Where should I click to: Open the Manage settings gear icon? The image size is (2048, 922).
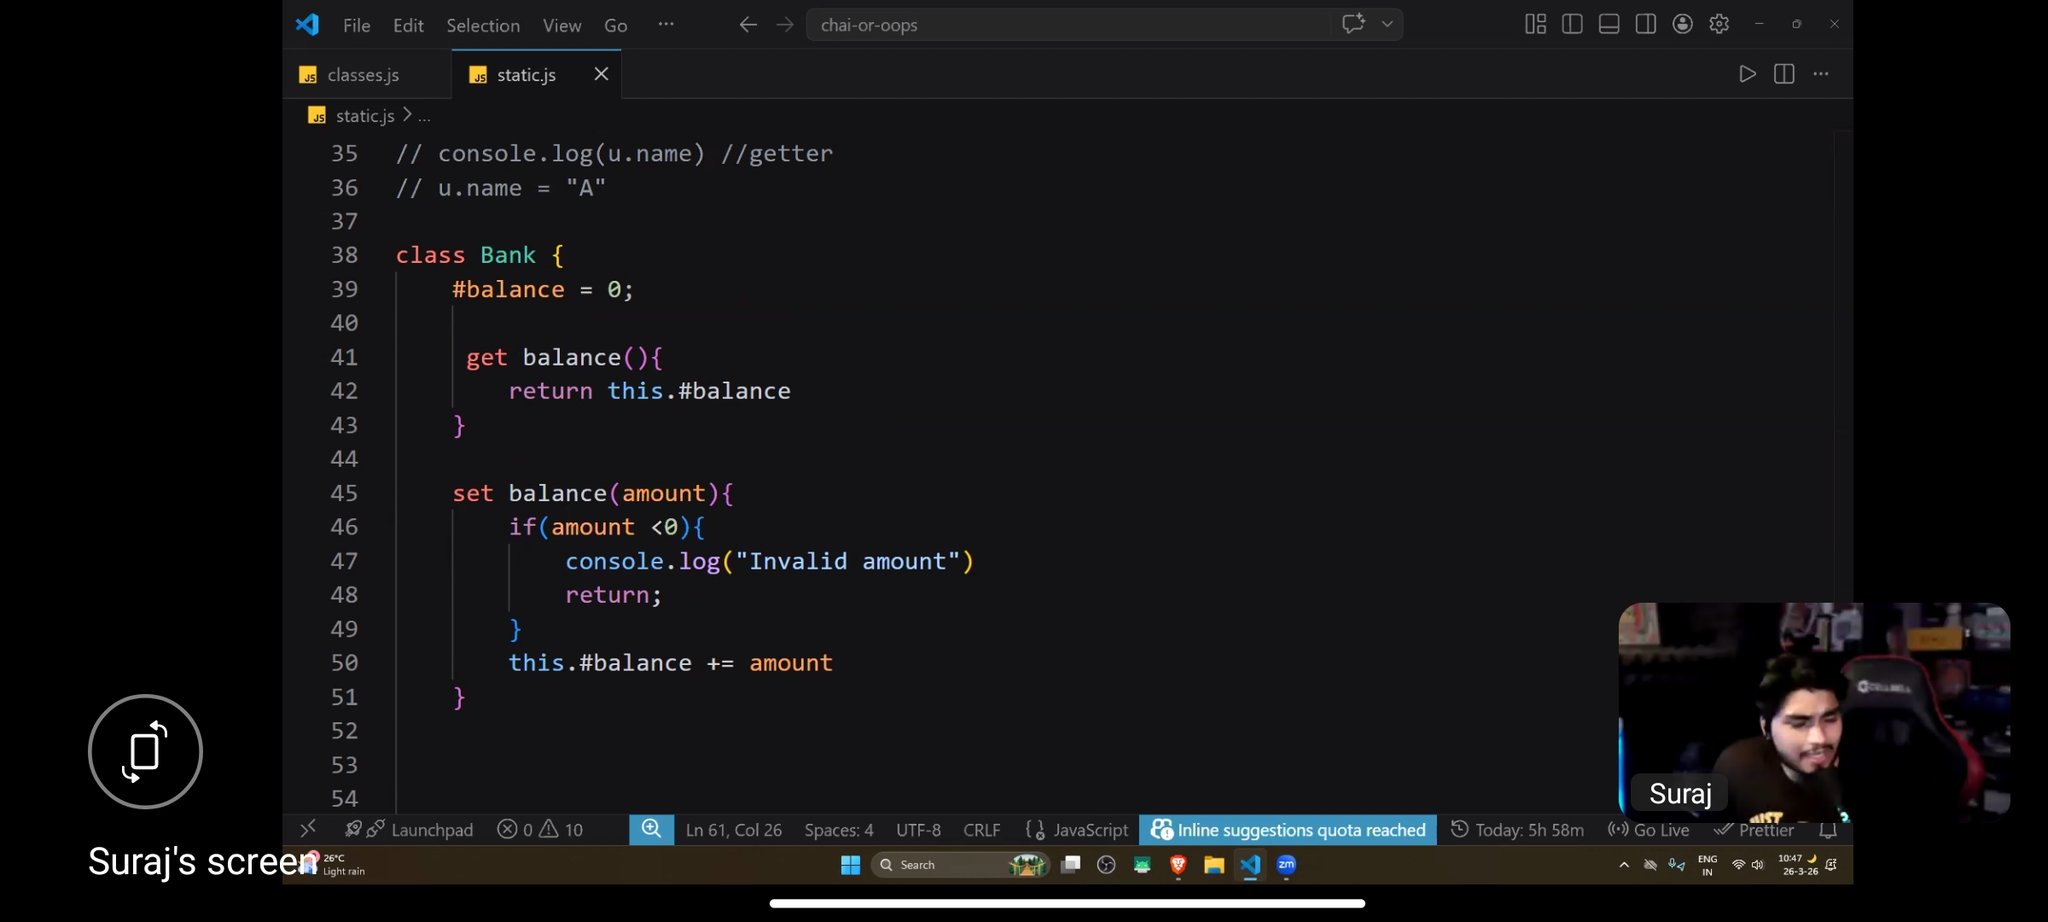pyautogui.click(x=1719, y=24)
